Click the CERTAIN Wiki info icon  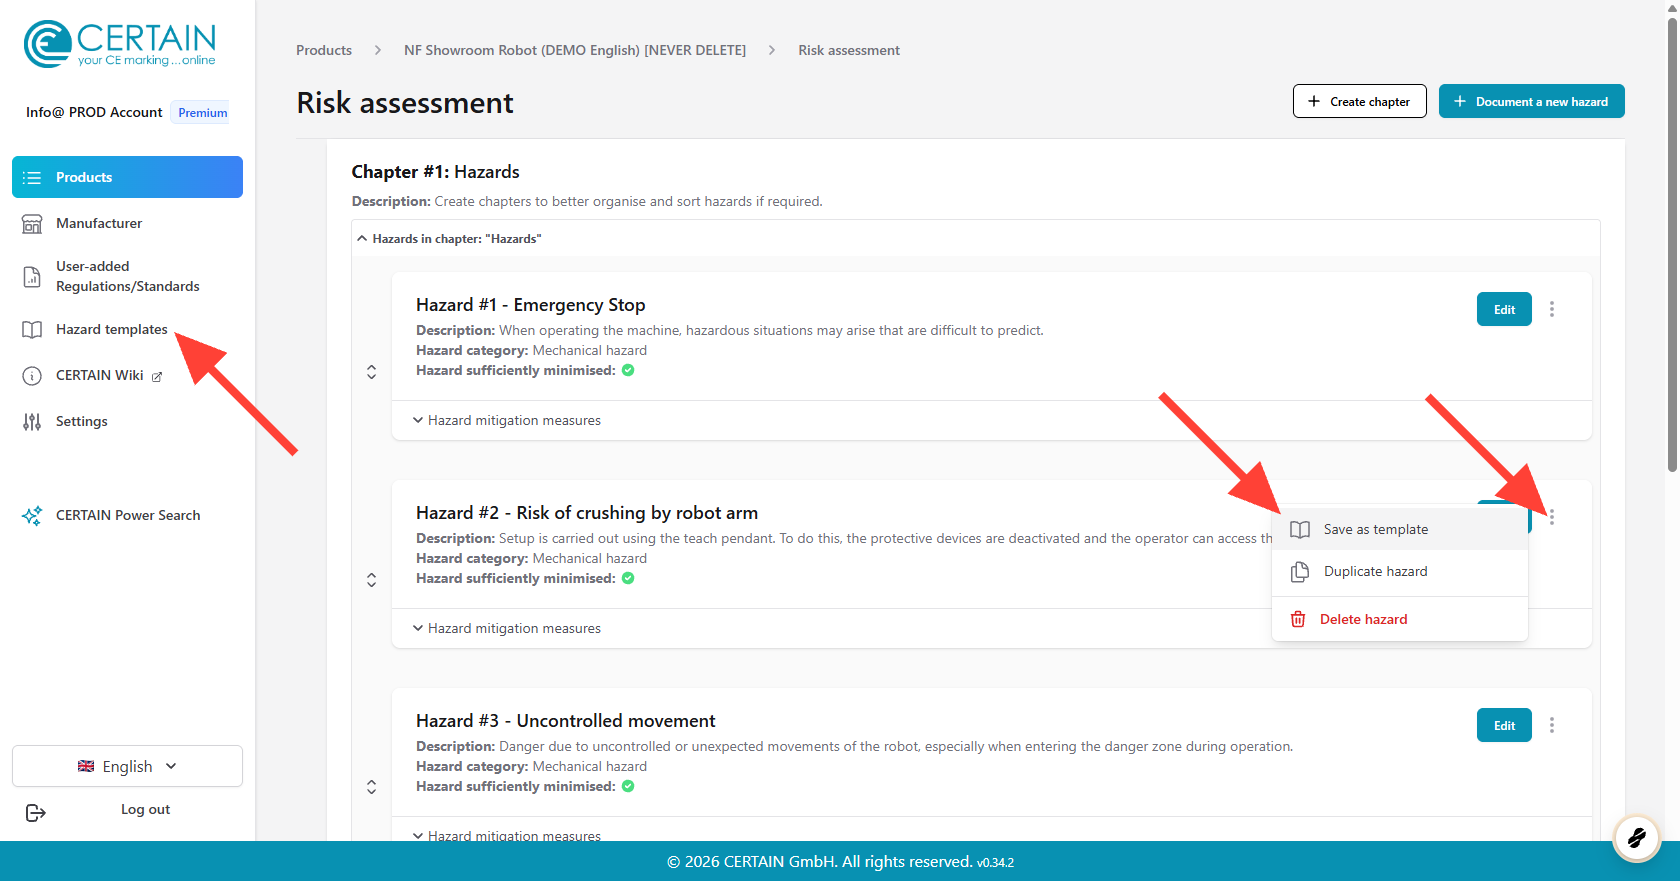(x=32, y=375)
